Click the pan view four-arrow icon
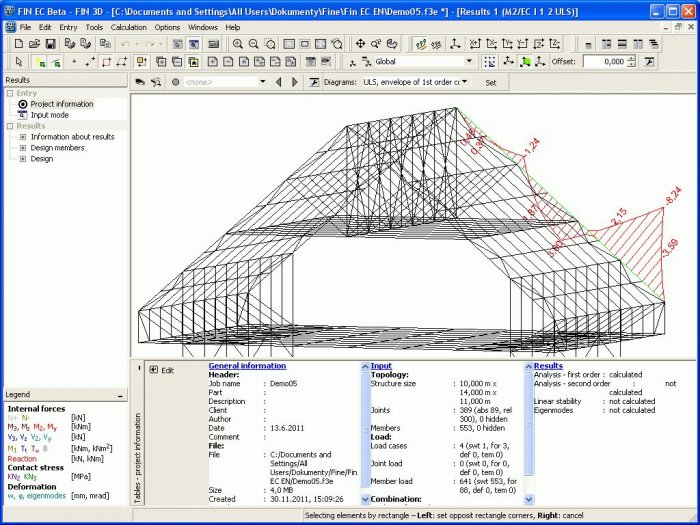The width and height of the screenshot is (700, 525). pyautogui.click(x=360, y=44)
